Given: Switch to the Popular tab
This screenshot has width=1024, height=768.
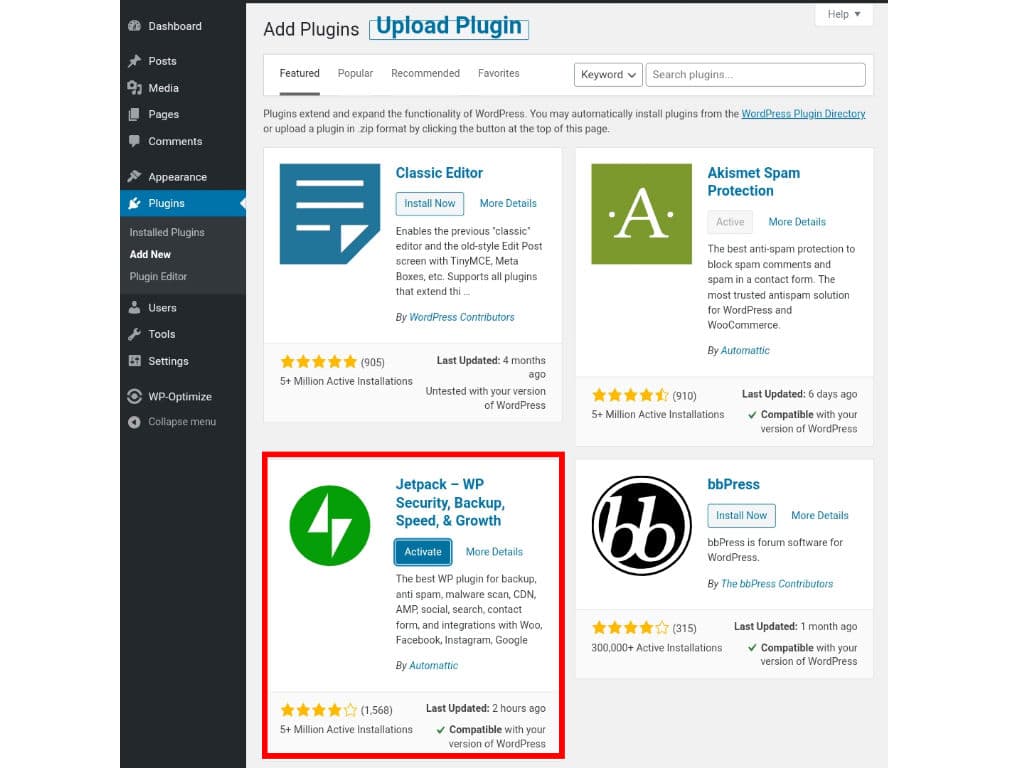Looking at the screenshot, I should coord(355,73).
